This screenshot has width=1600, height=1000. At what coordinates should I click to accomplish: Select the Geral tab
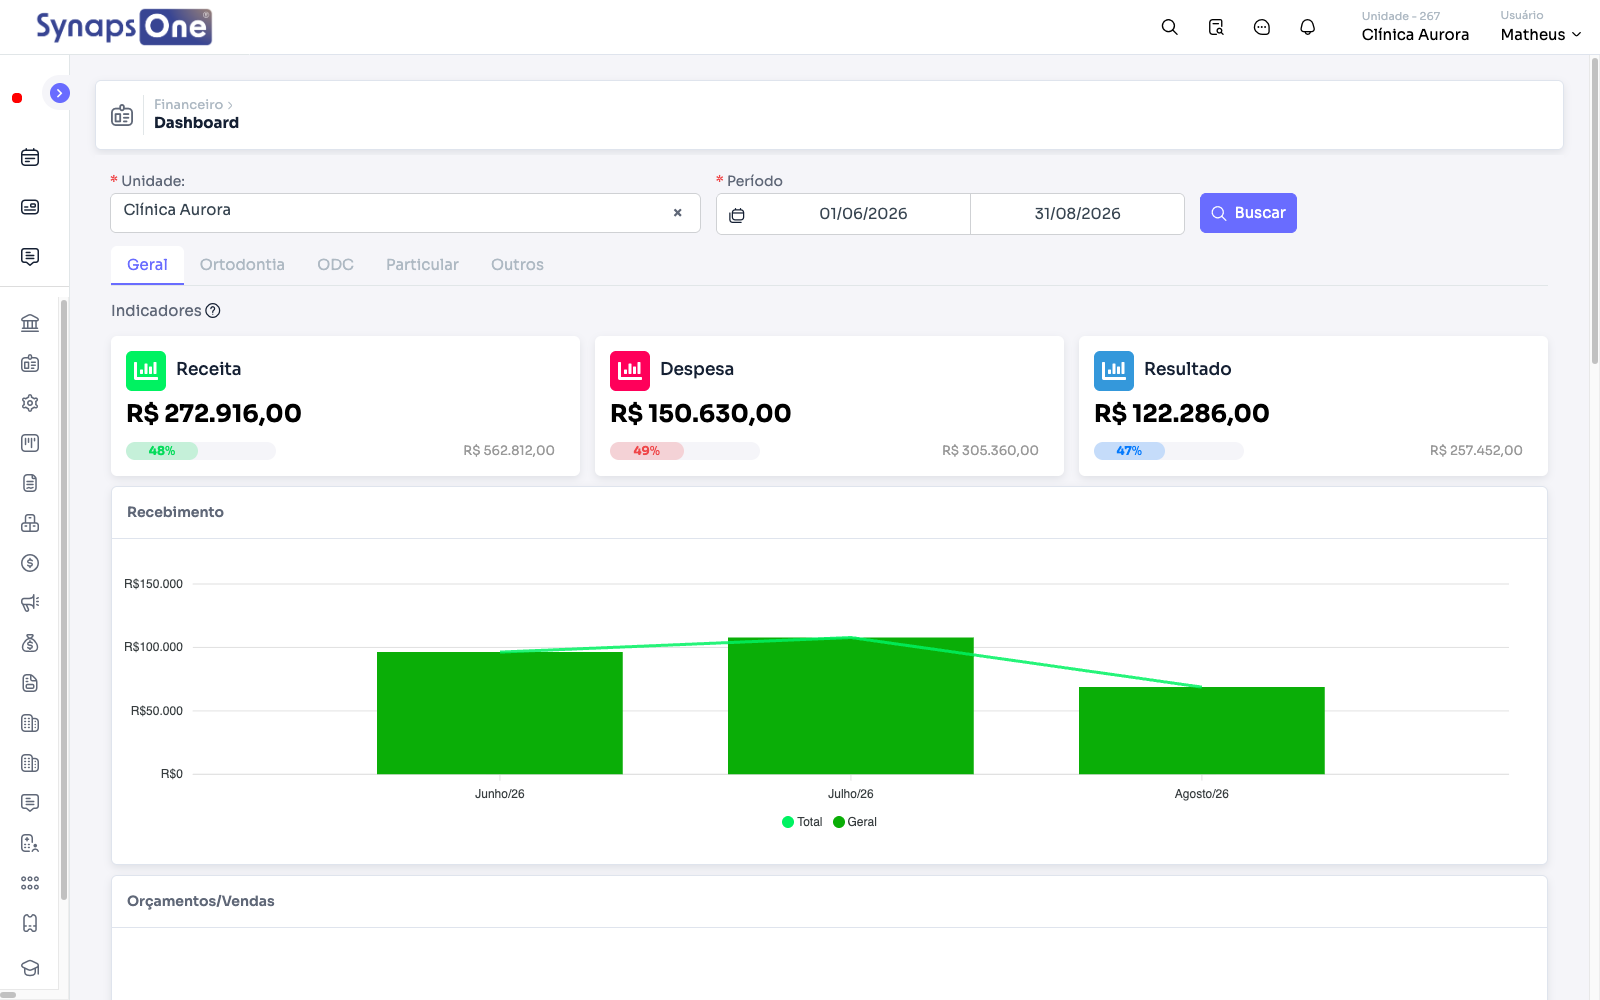pos(147,265)
